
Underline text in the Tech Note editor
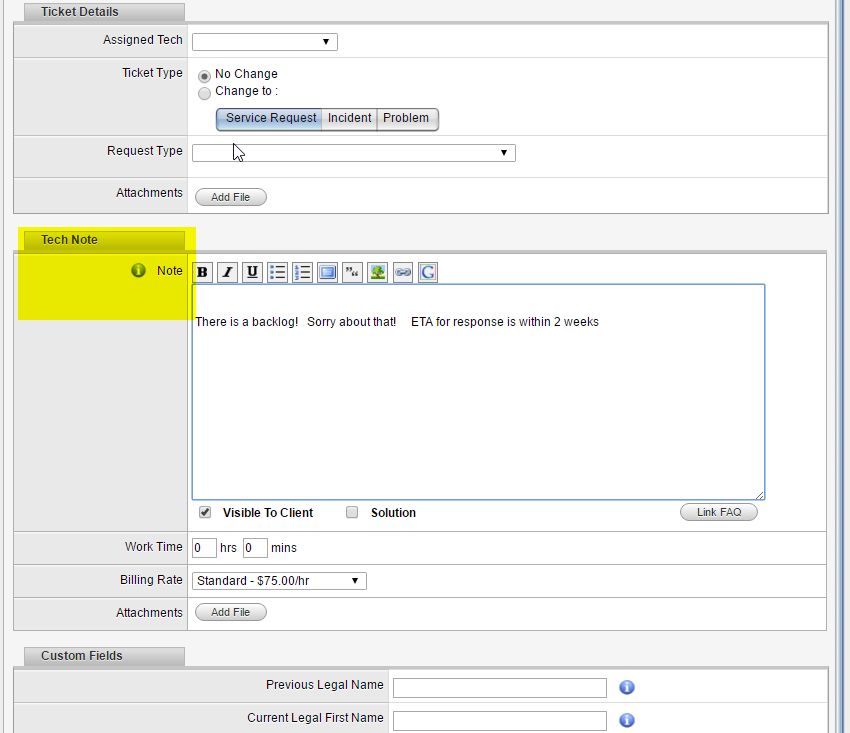click(x=252, y=272)
